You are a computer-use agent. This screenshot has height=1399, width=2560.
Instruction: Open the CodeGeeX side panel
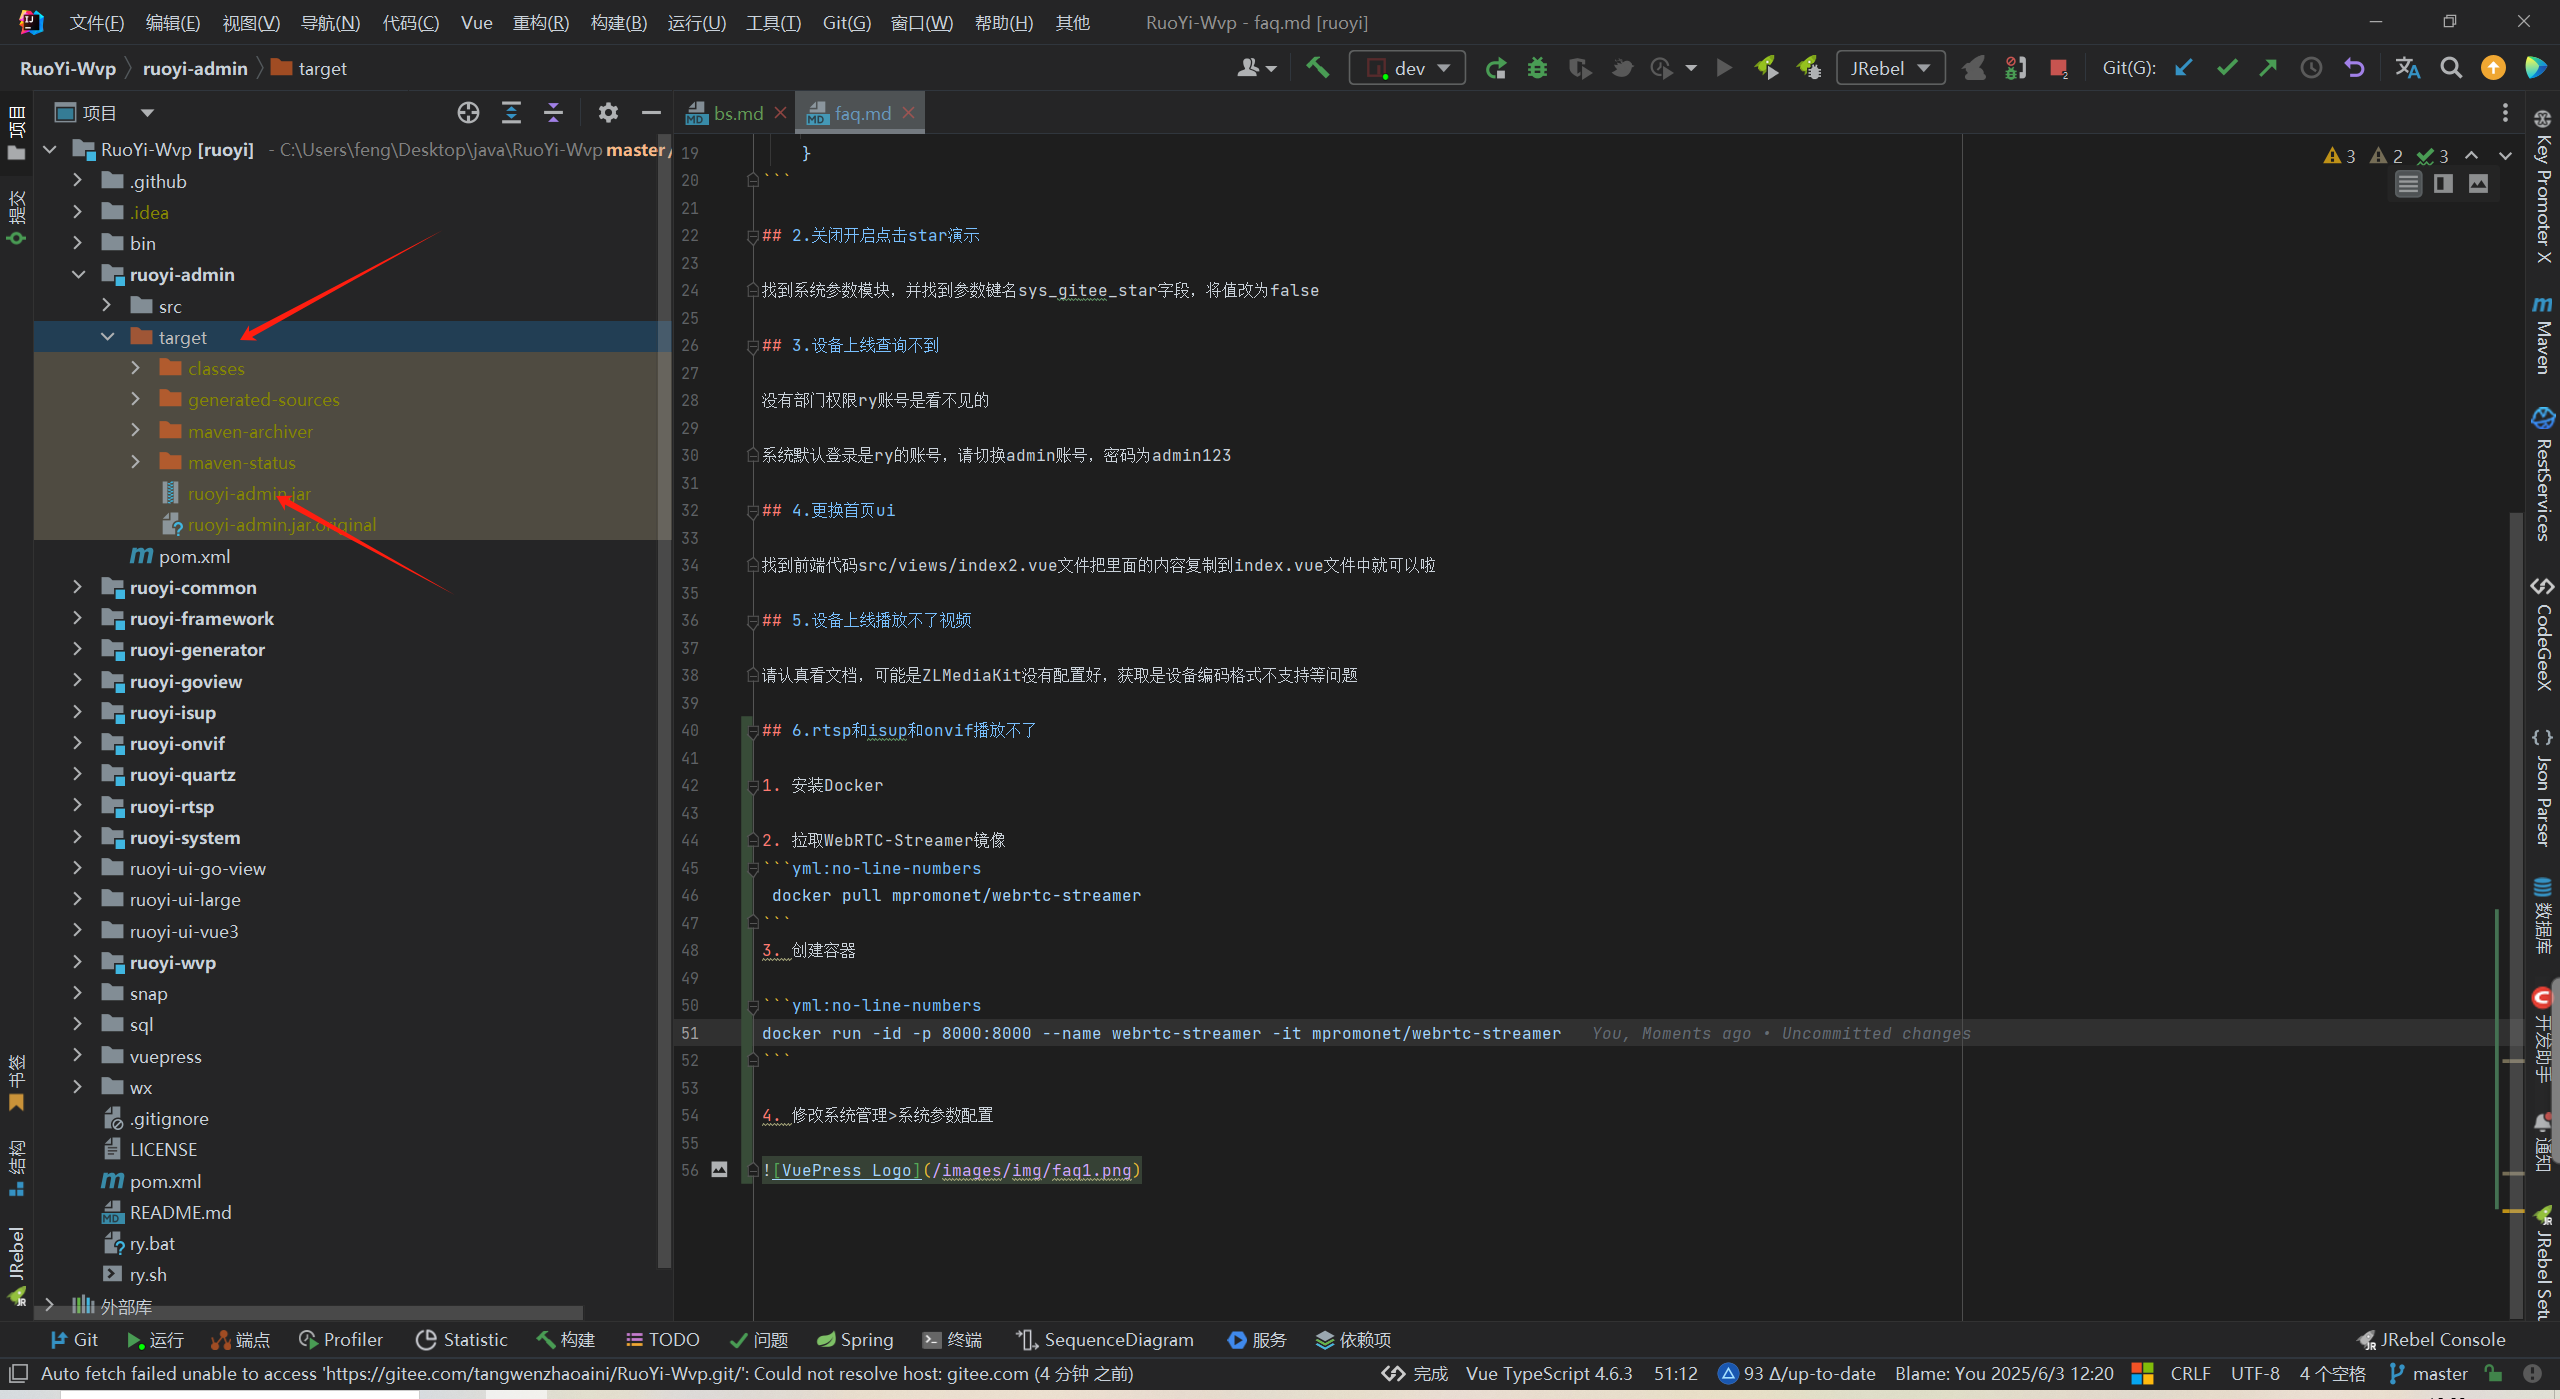(2541, 634)
